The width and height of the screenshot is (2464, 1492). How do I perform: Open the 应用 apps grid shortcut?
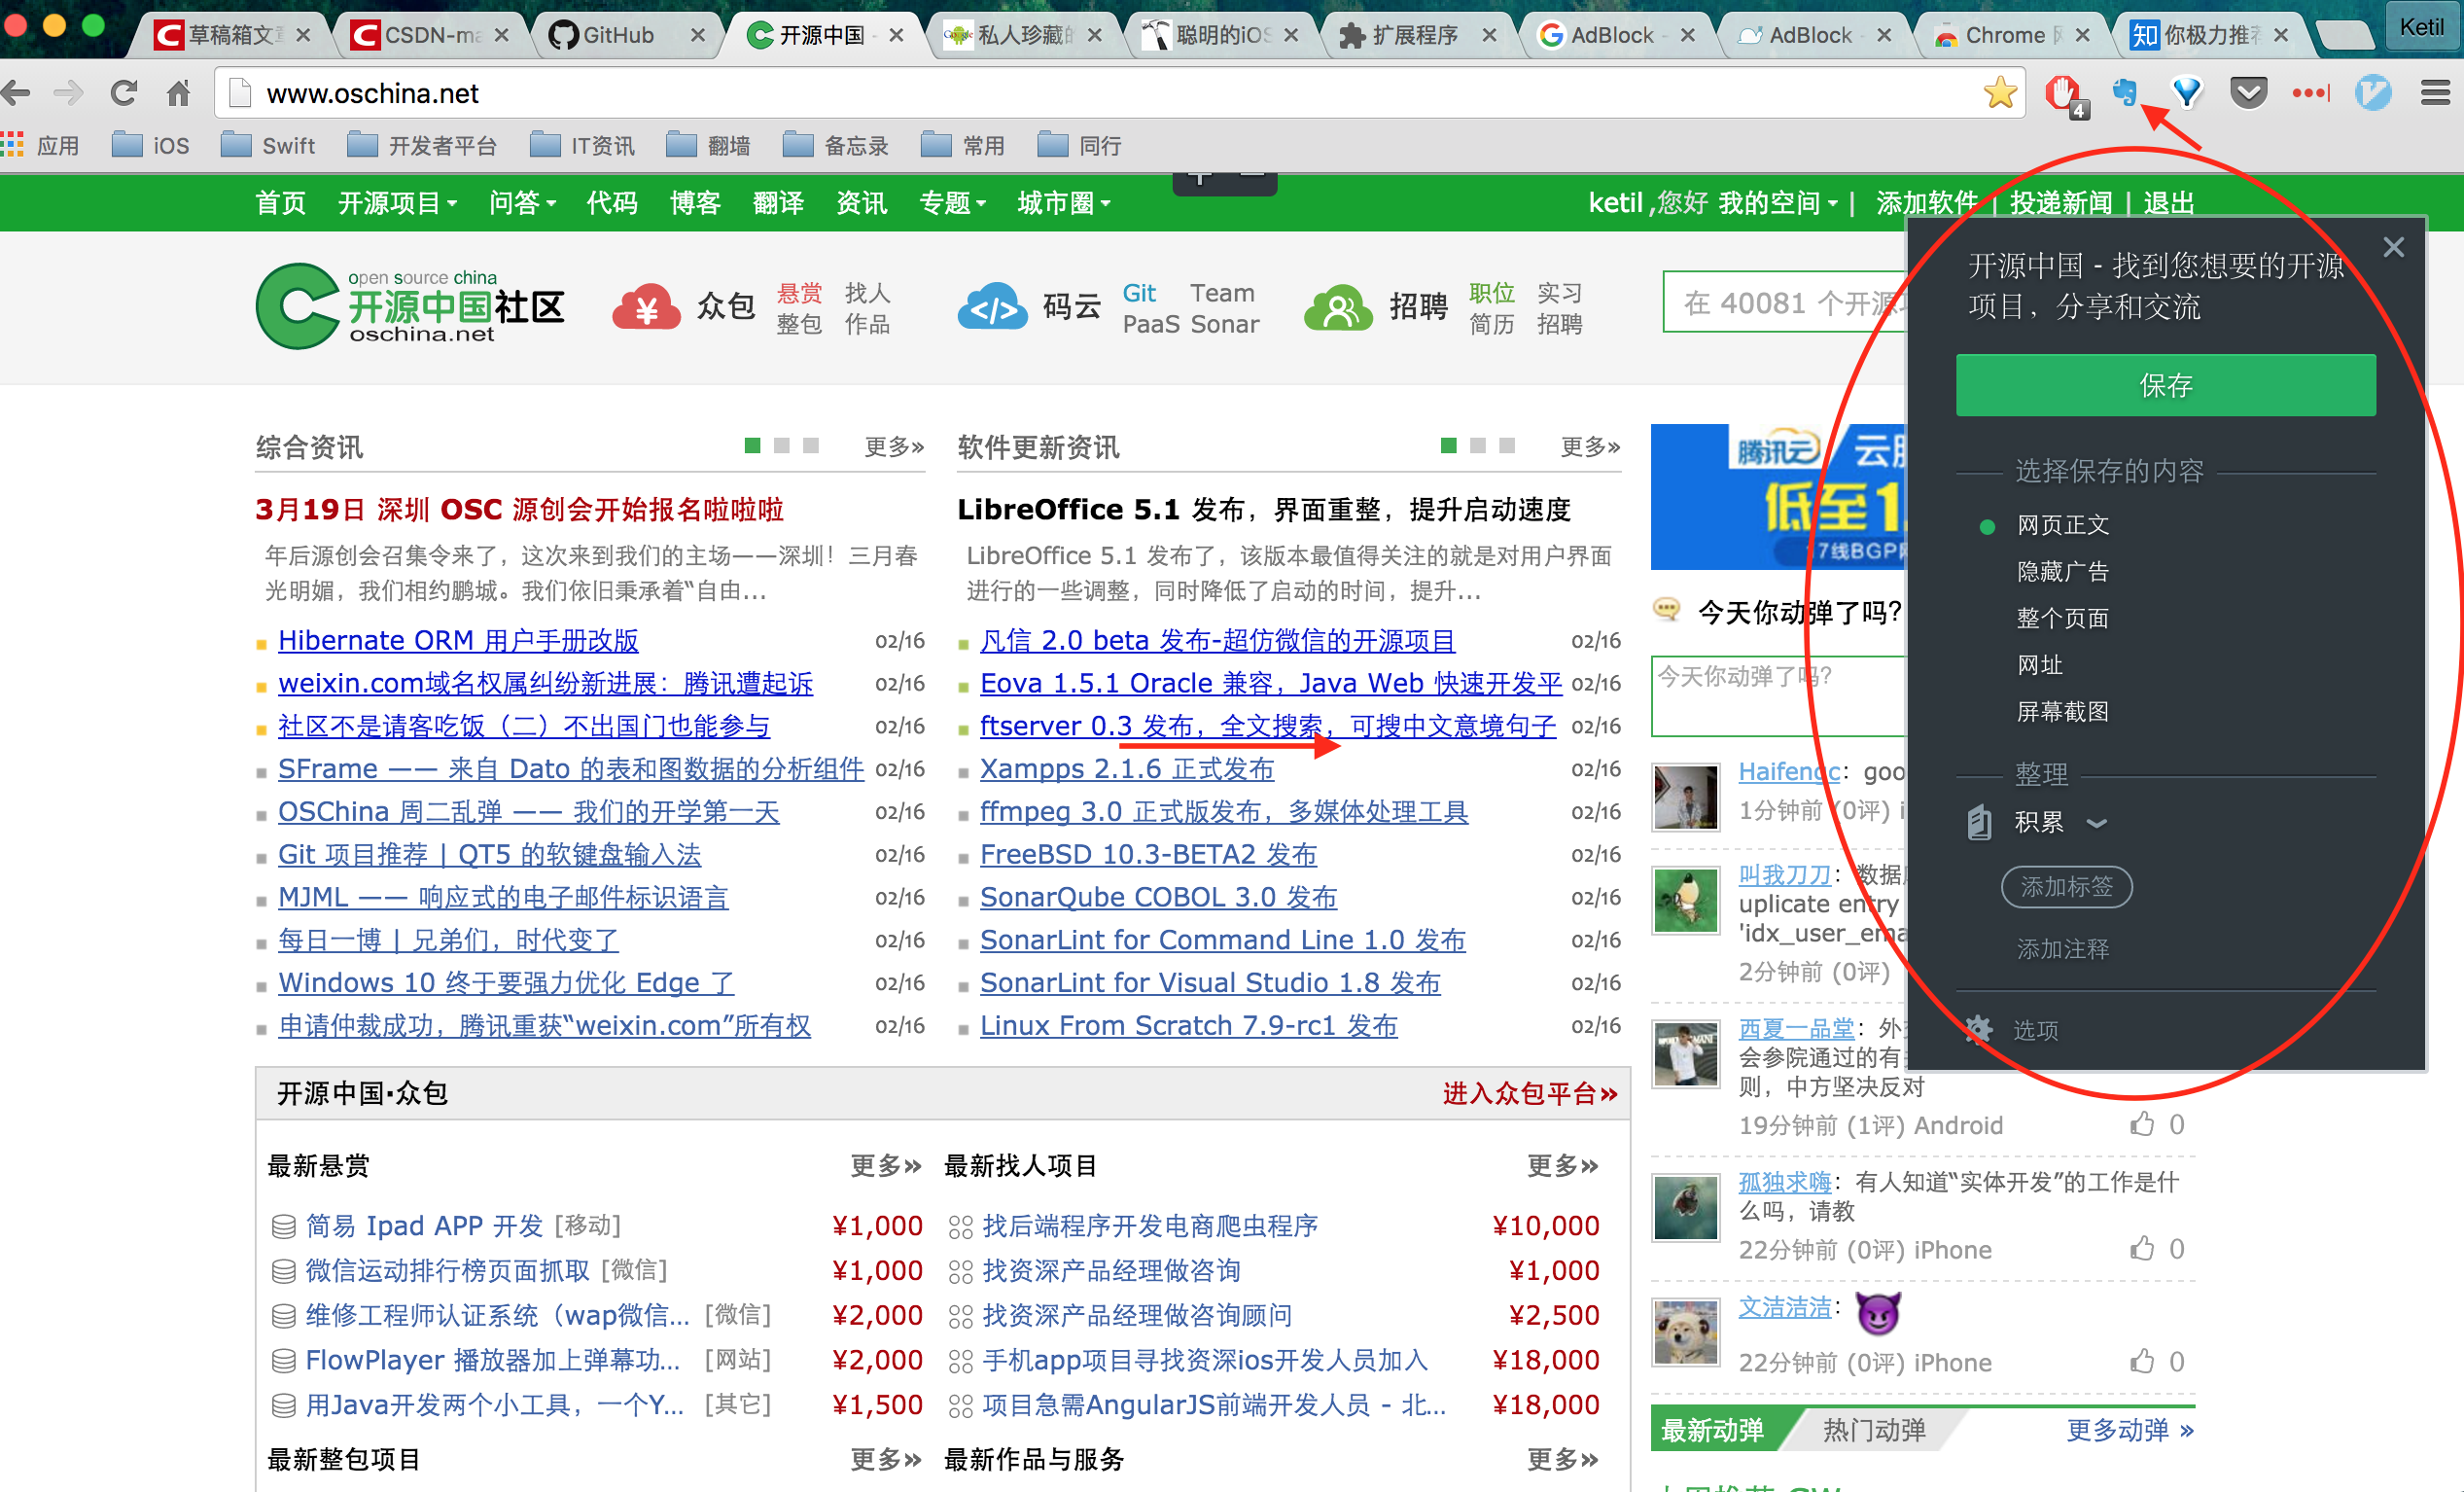[40, 146]
